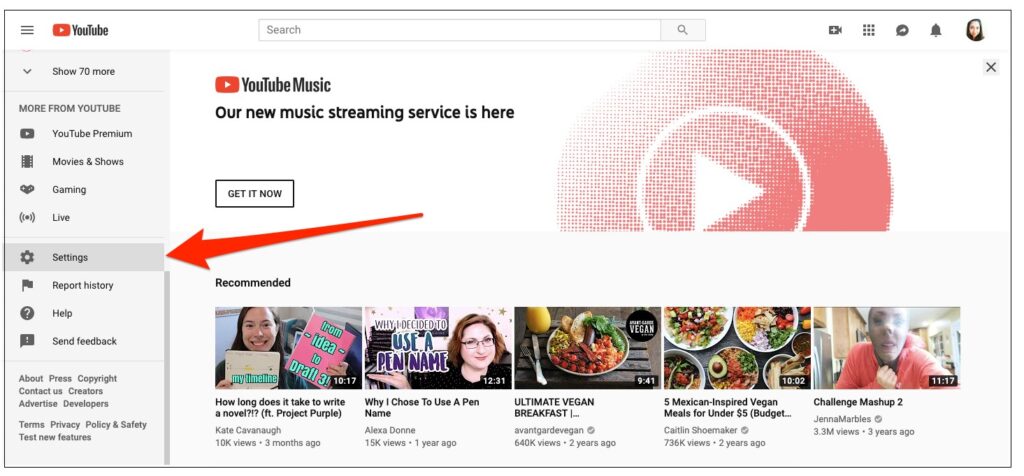
Task: Open Movies & Shows from sidebar
Action: point(84,161)
